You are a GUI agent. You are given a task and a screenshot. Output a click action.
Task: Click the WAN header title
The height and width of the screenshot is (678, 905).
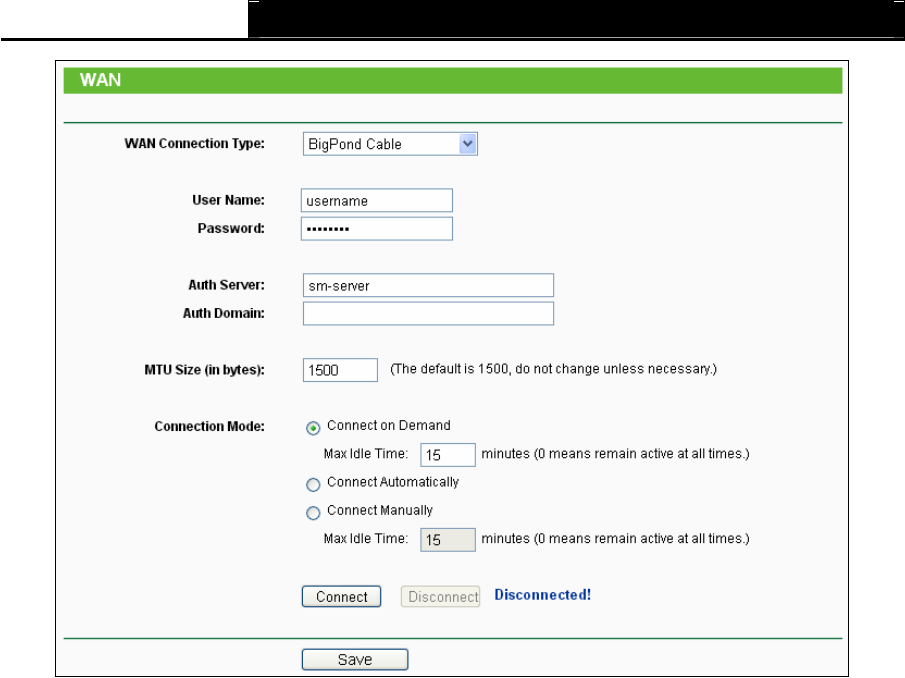point(100,80)
